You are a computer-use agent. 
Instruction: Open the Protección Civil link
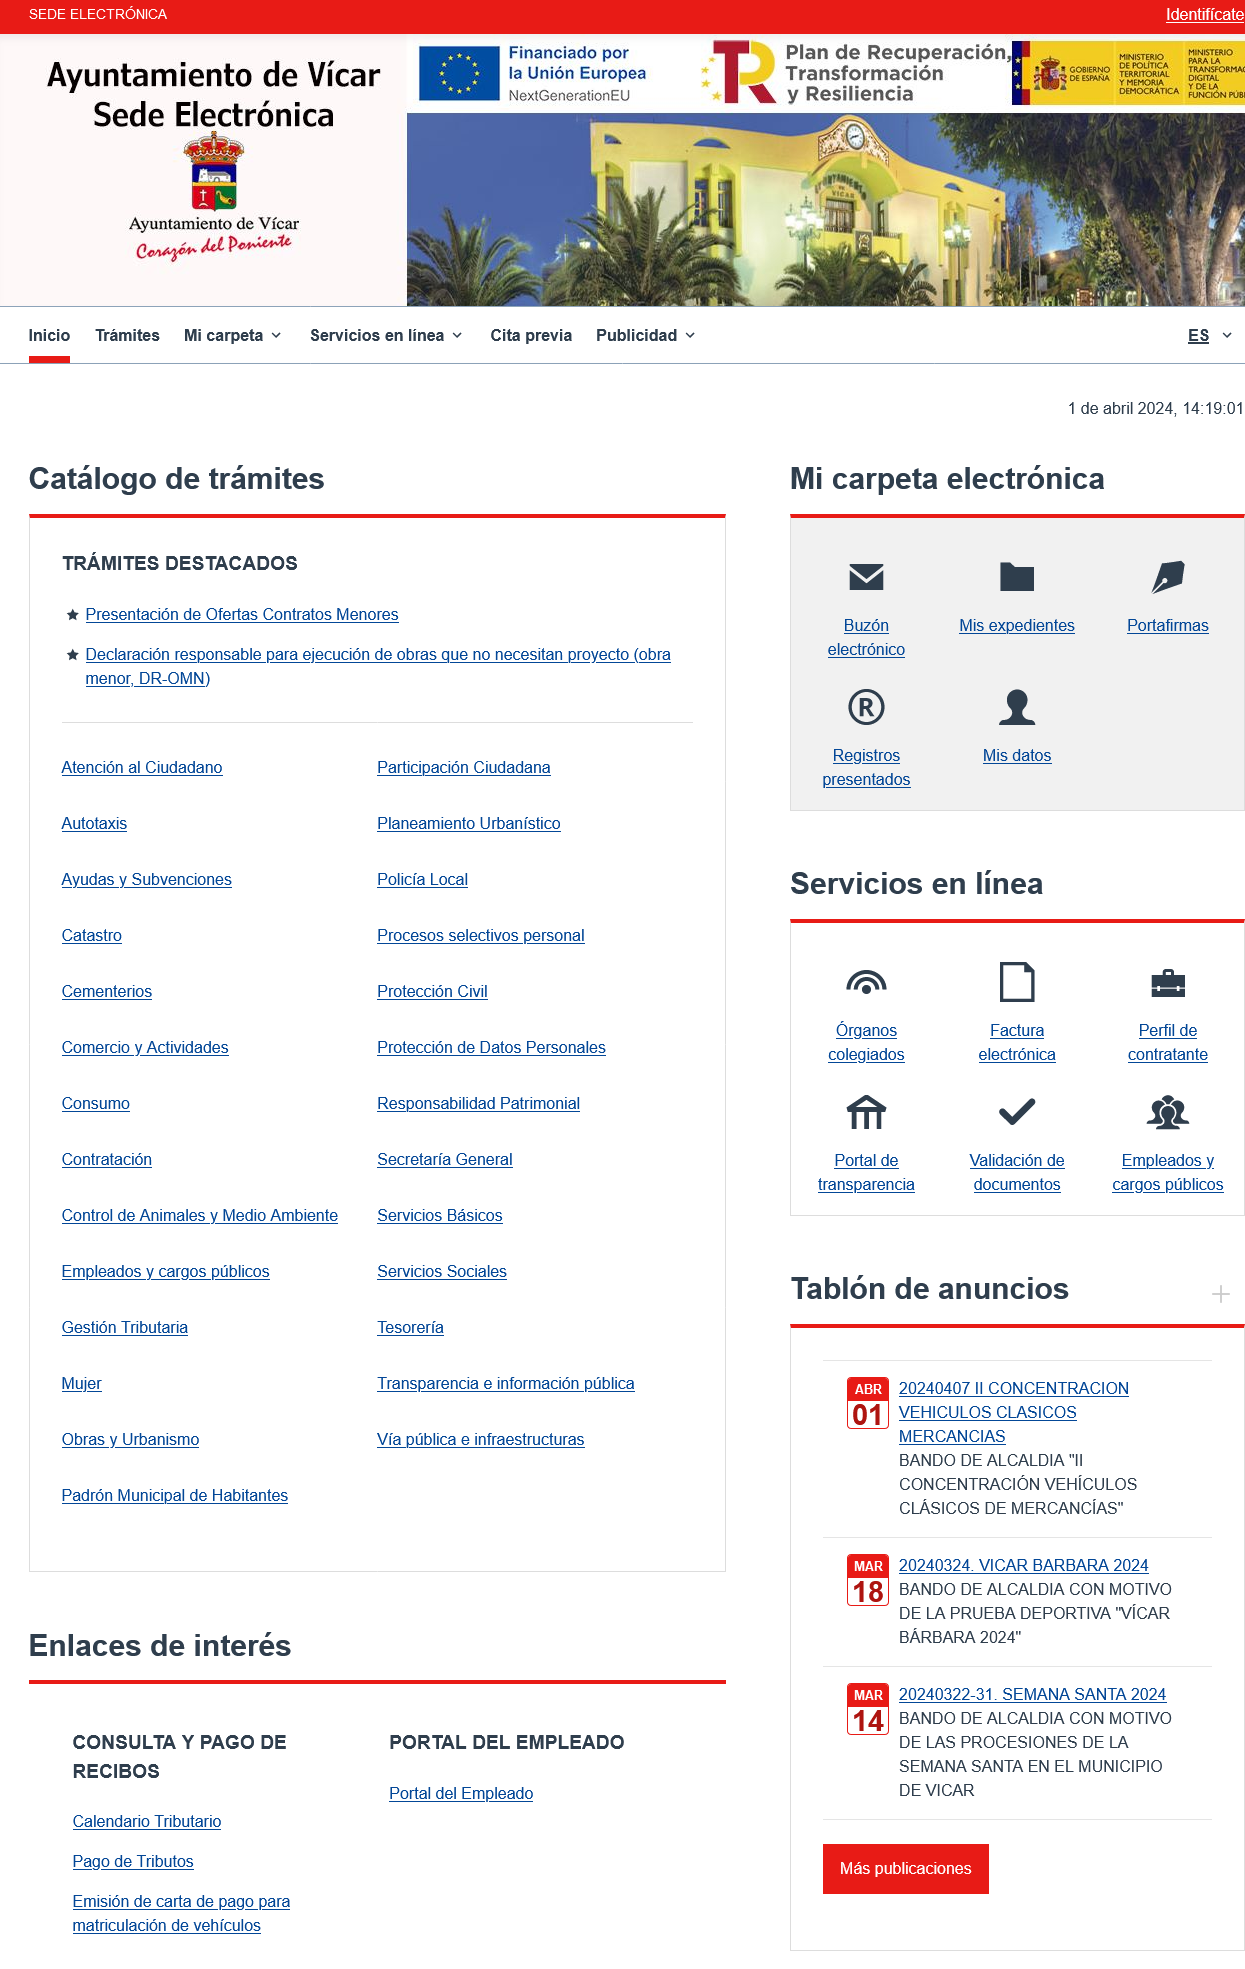coord(432,991)
